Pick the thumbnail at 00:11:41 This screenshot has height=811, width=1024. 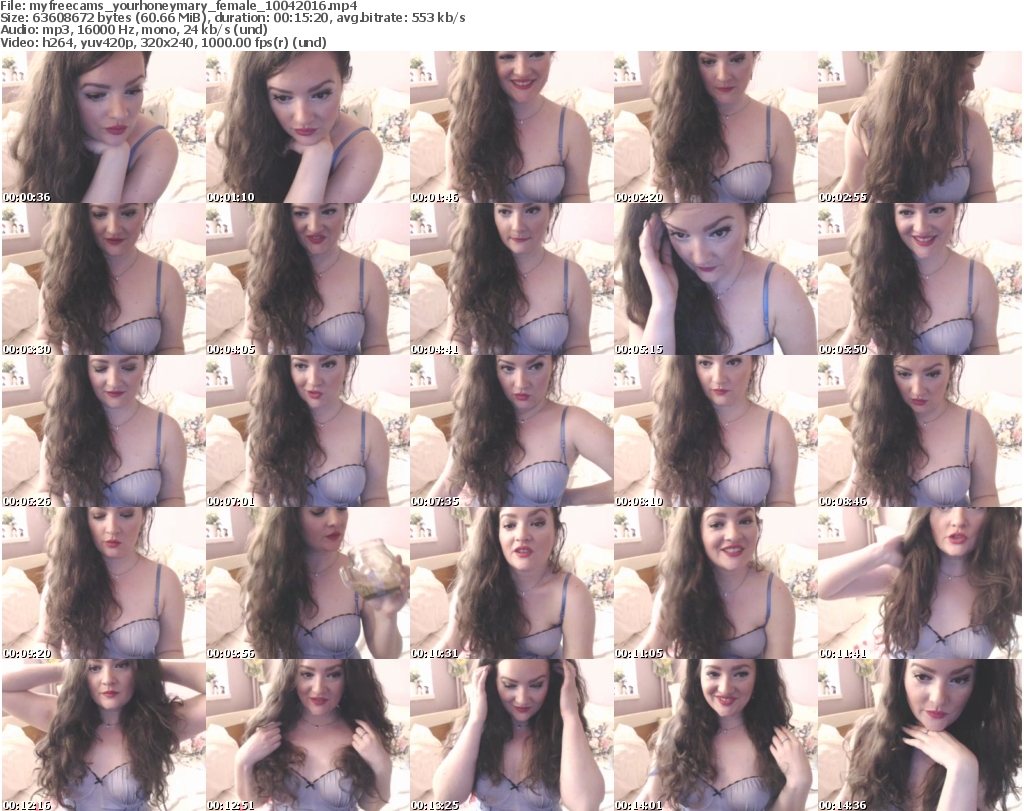(x=920, y=583)
